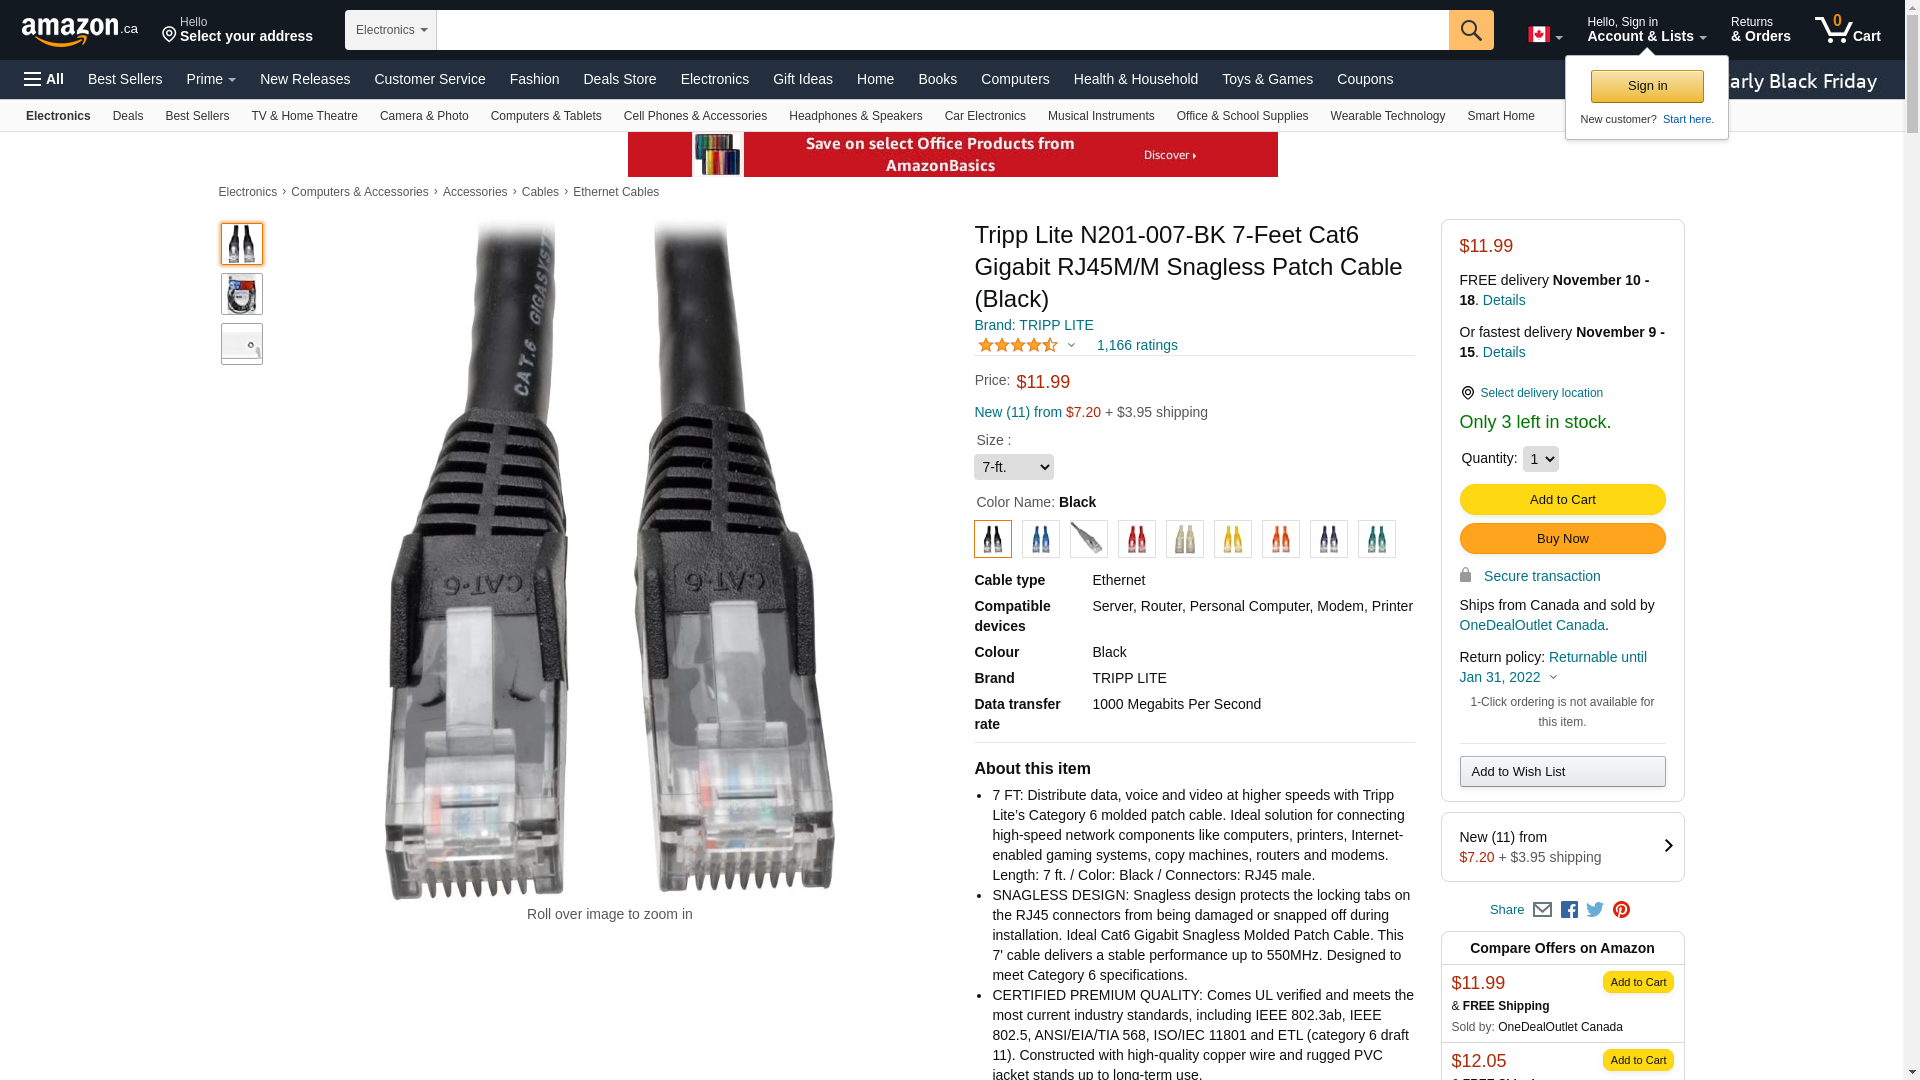Open the Quantity dropdown

pyautogui.click(x=1540, y=459)
